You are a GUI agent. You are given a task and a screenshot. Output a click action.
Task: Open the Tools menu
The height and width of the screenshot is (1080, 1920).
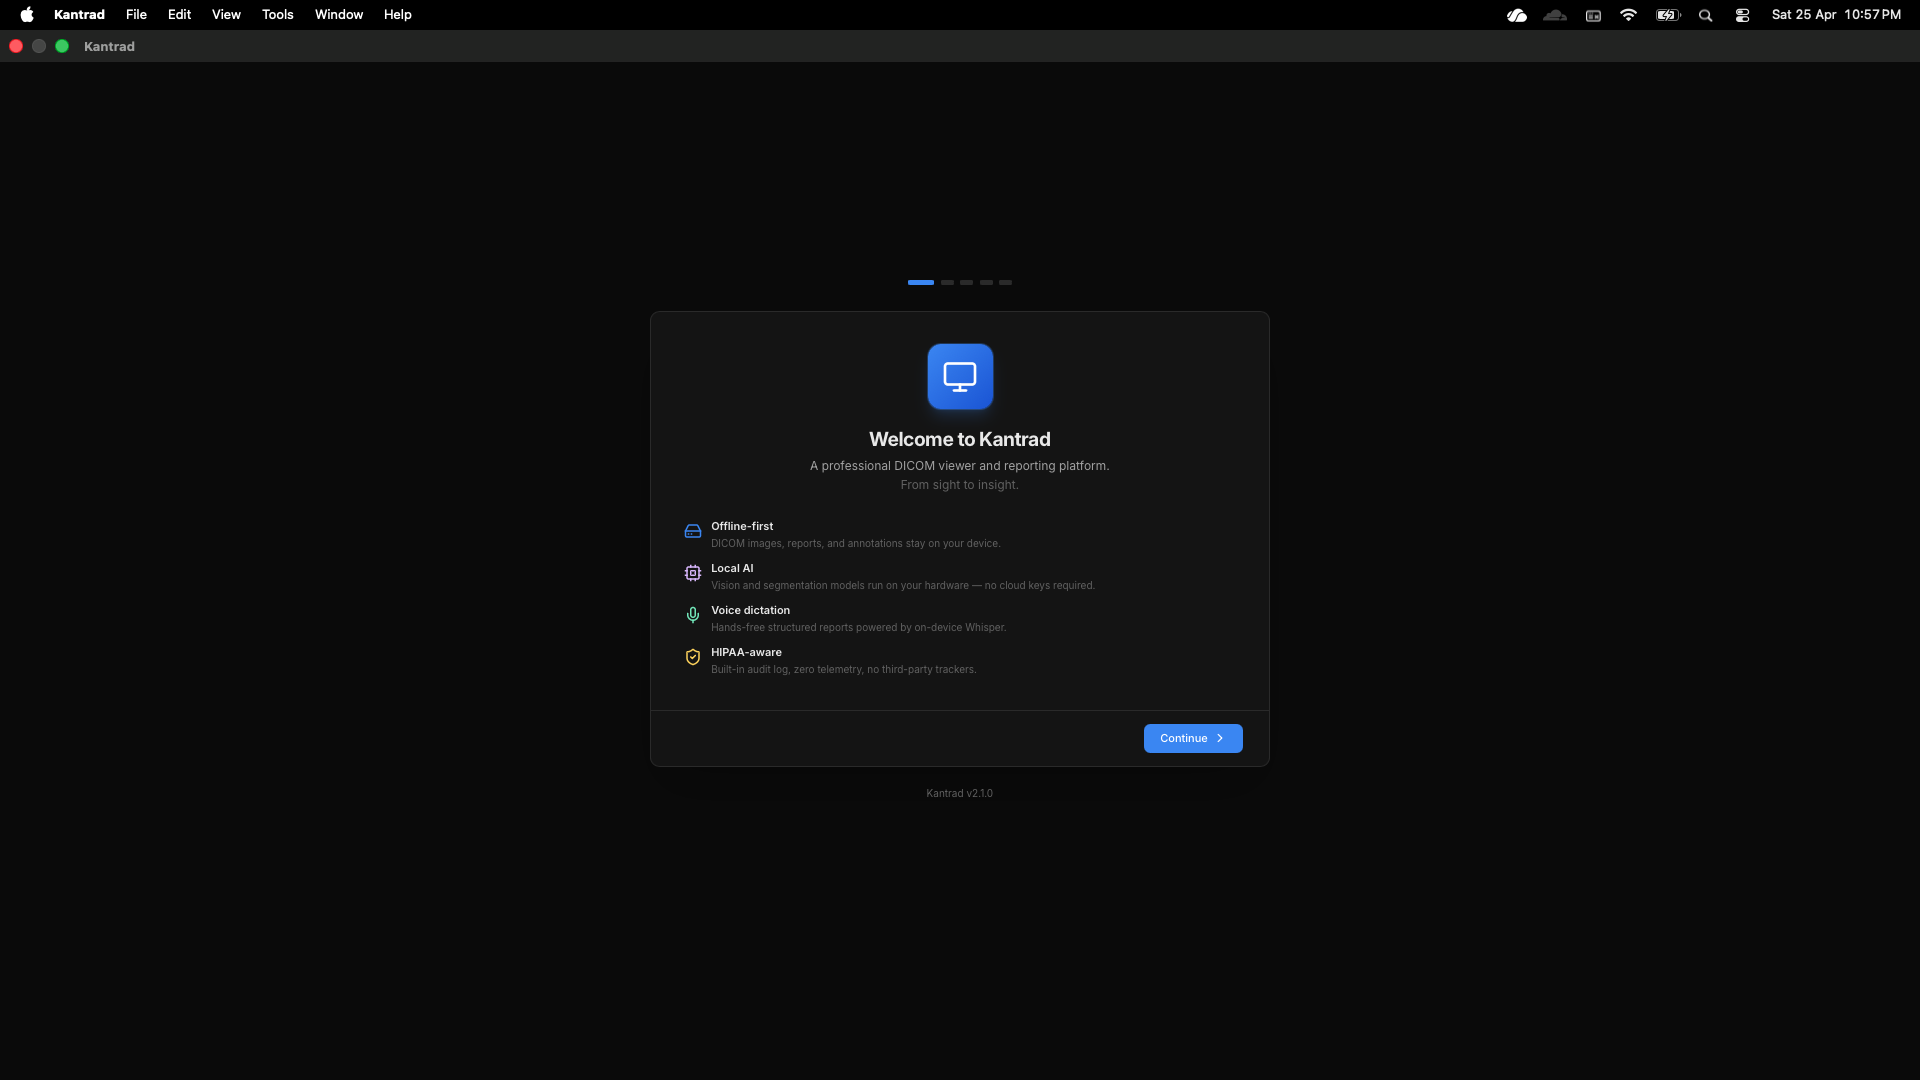pos(277,15)
